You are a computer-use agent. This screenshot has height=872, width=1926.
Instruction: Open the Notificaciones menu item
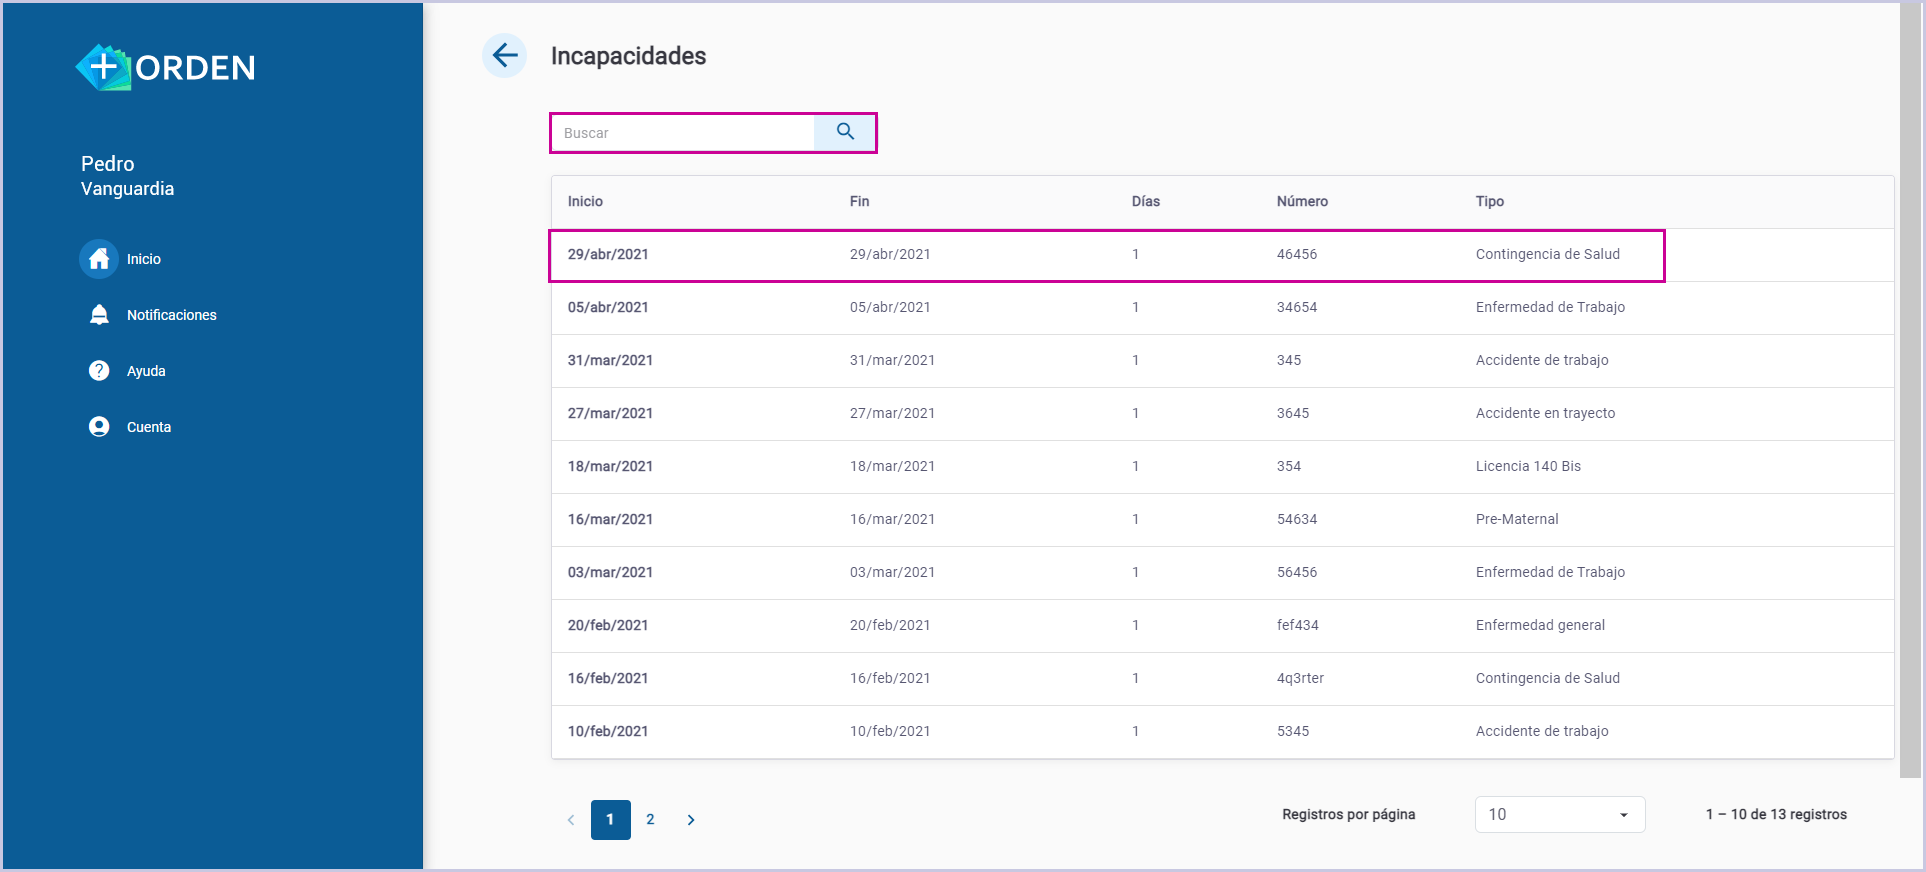pyautogui.click(x=171, y=315)
